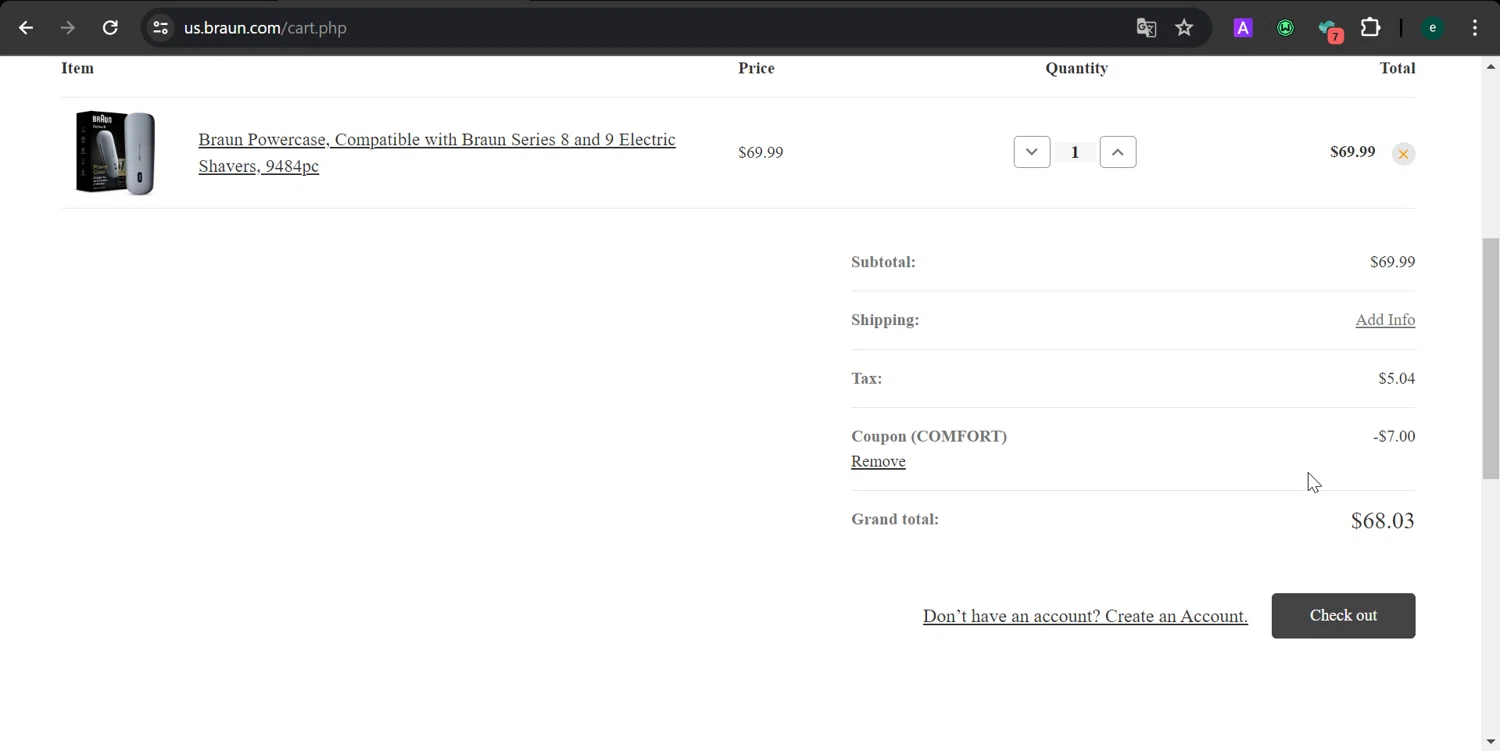The image size is (1500, 751).
Task: Open the purple A extension
Action: tap(1242, 28)
